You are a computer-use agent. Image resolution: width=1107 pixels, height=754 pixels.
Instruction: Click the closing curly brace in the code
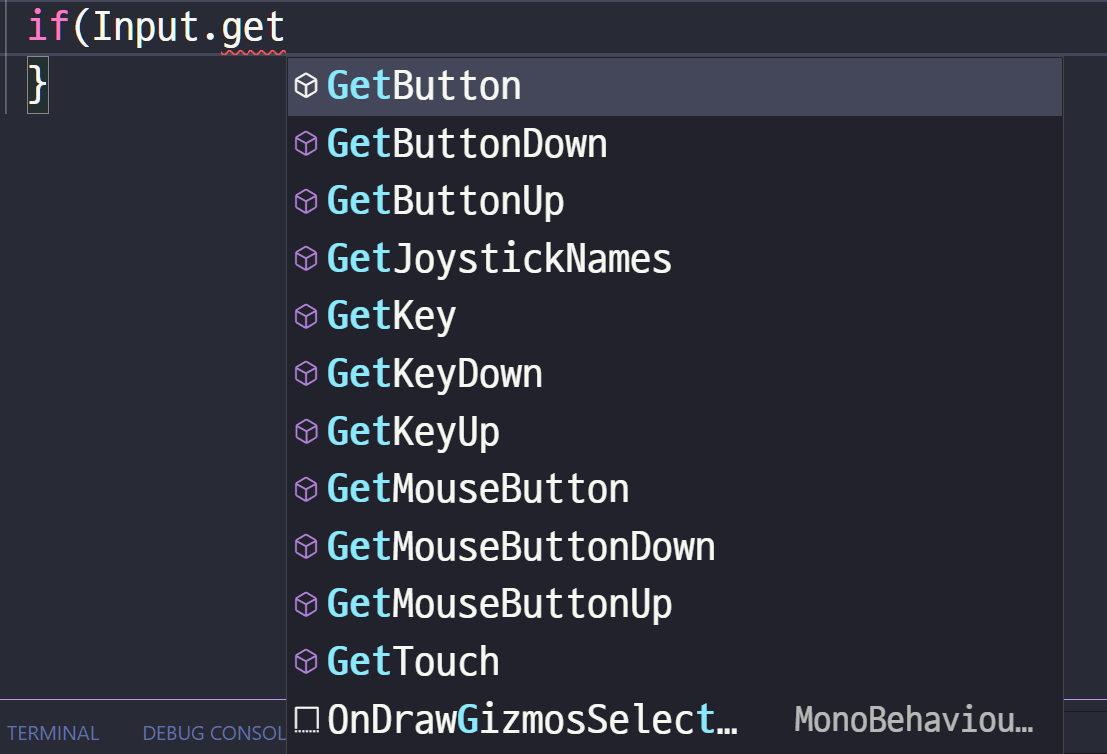37,84
